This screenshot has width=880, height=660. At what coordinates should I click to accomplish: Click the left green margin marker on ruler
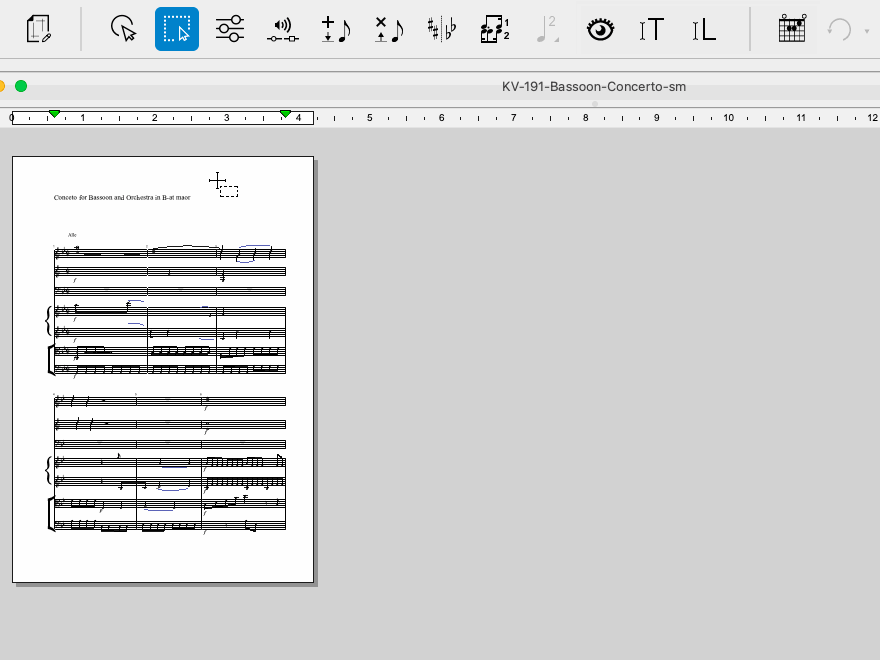pos(54,114)
